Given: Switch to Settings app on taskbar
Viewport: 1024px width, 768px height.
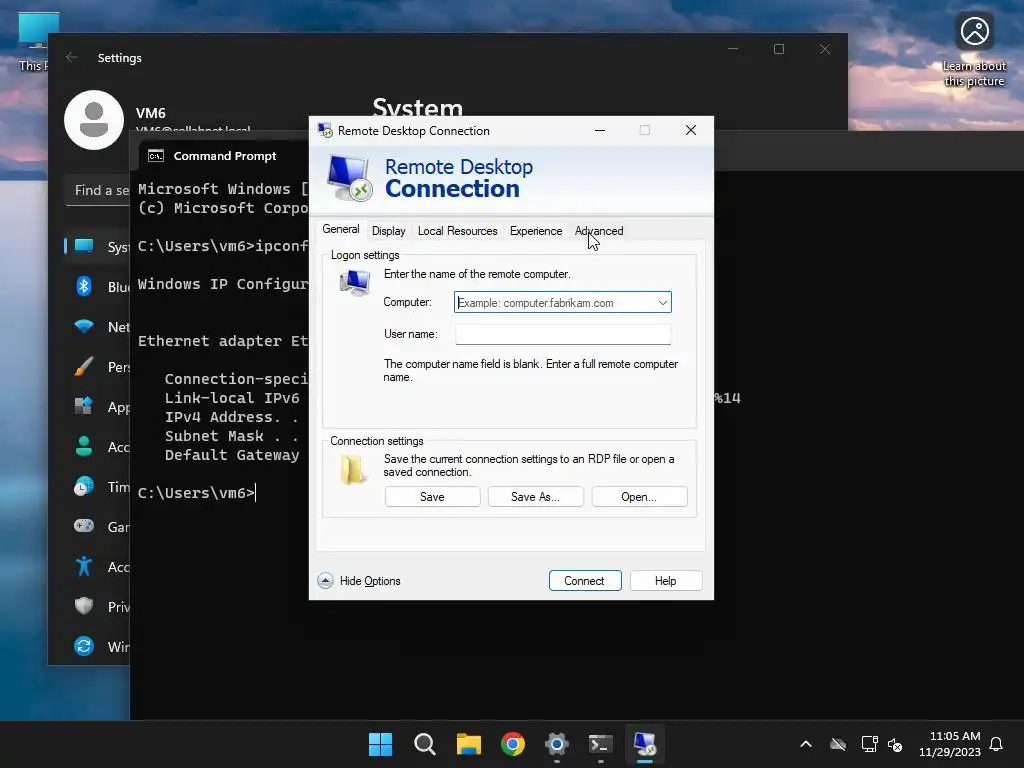Looking at the screenshot, I should click(556, 744).
